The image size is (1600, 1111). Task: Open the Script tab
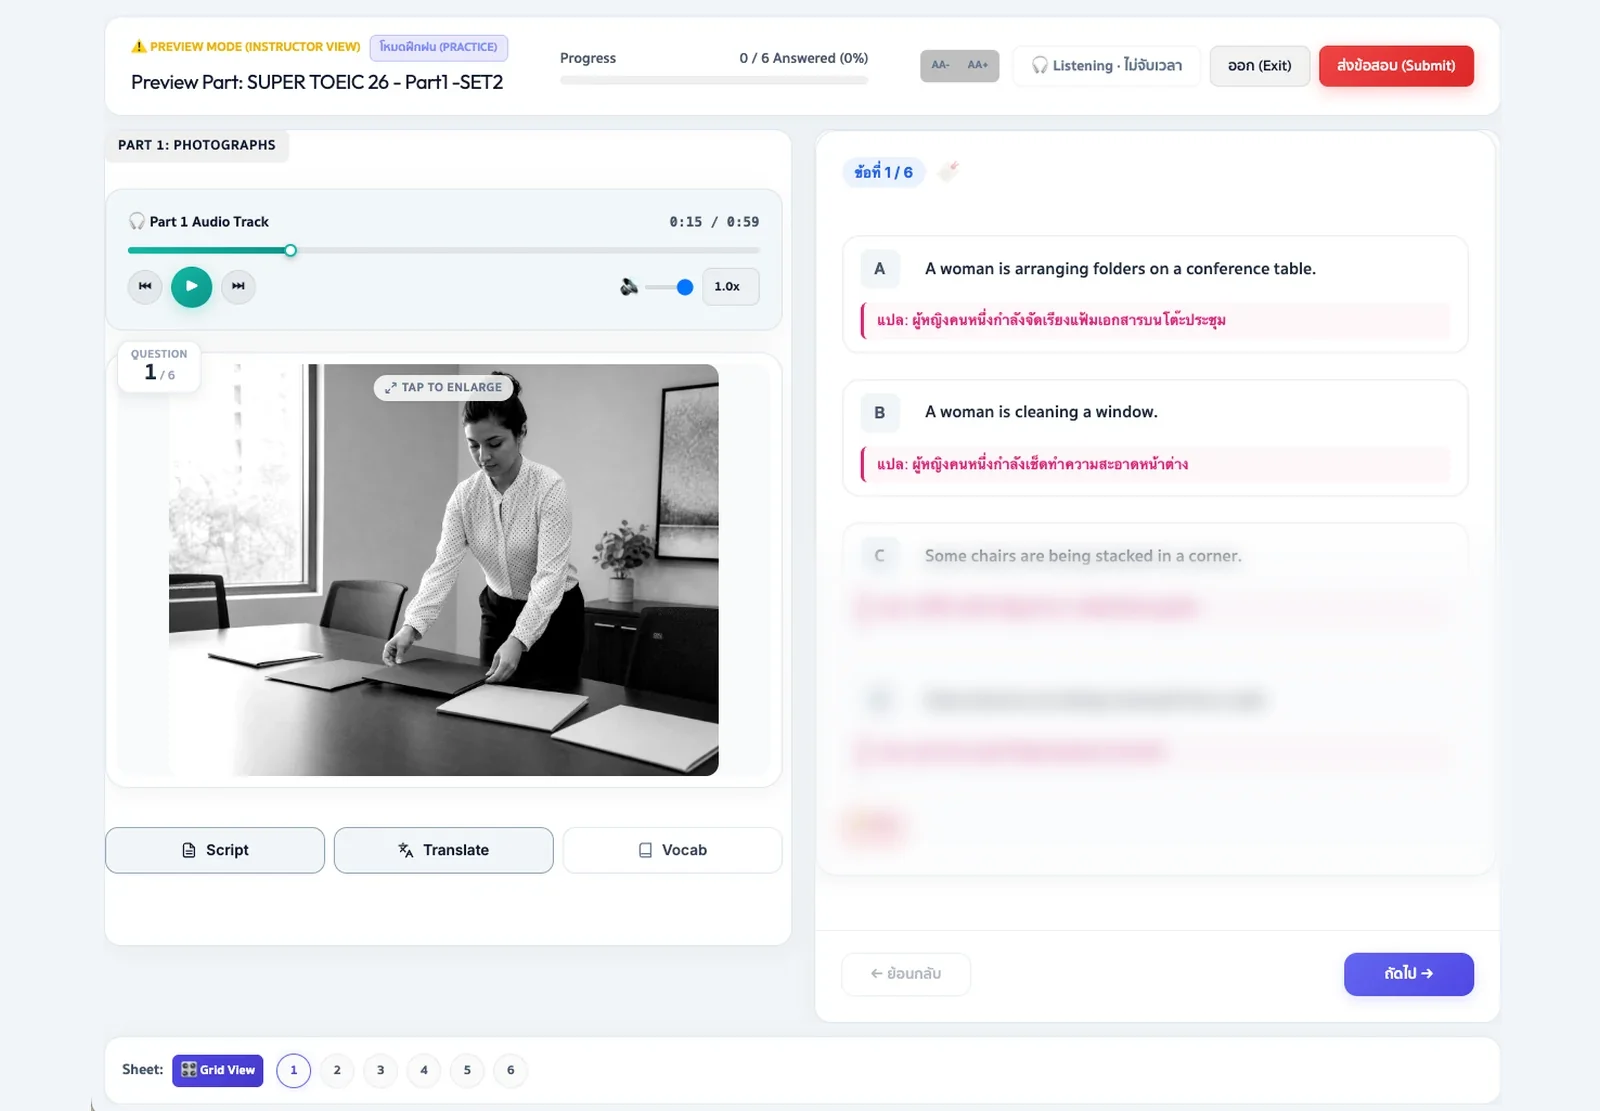(x=215, y=850)
